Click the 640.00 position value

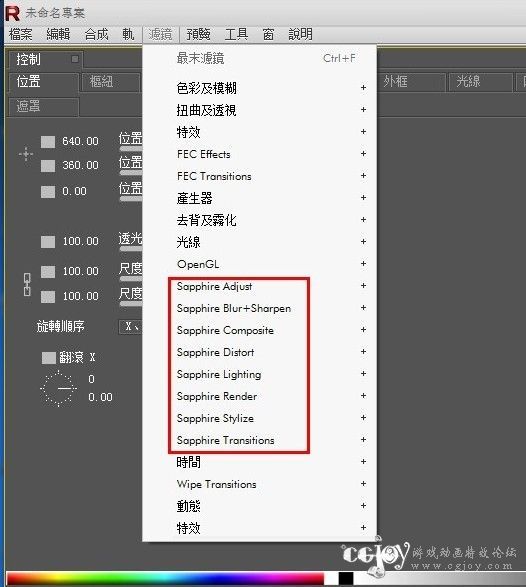pos(80,142)
